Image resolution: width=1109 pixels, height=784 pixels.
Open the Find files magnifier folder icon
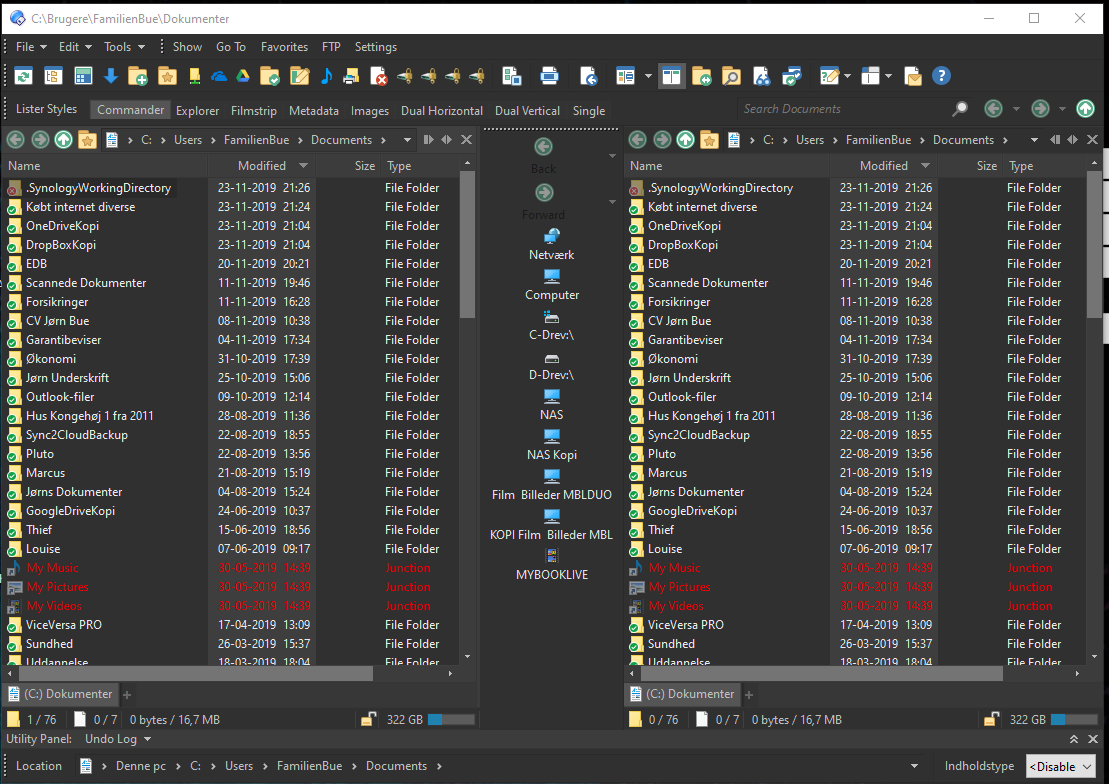[731, 76]
